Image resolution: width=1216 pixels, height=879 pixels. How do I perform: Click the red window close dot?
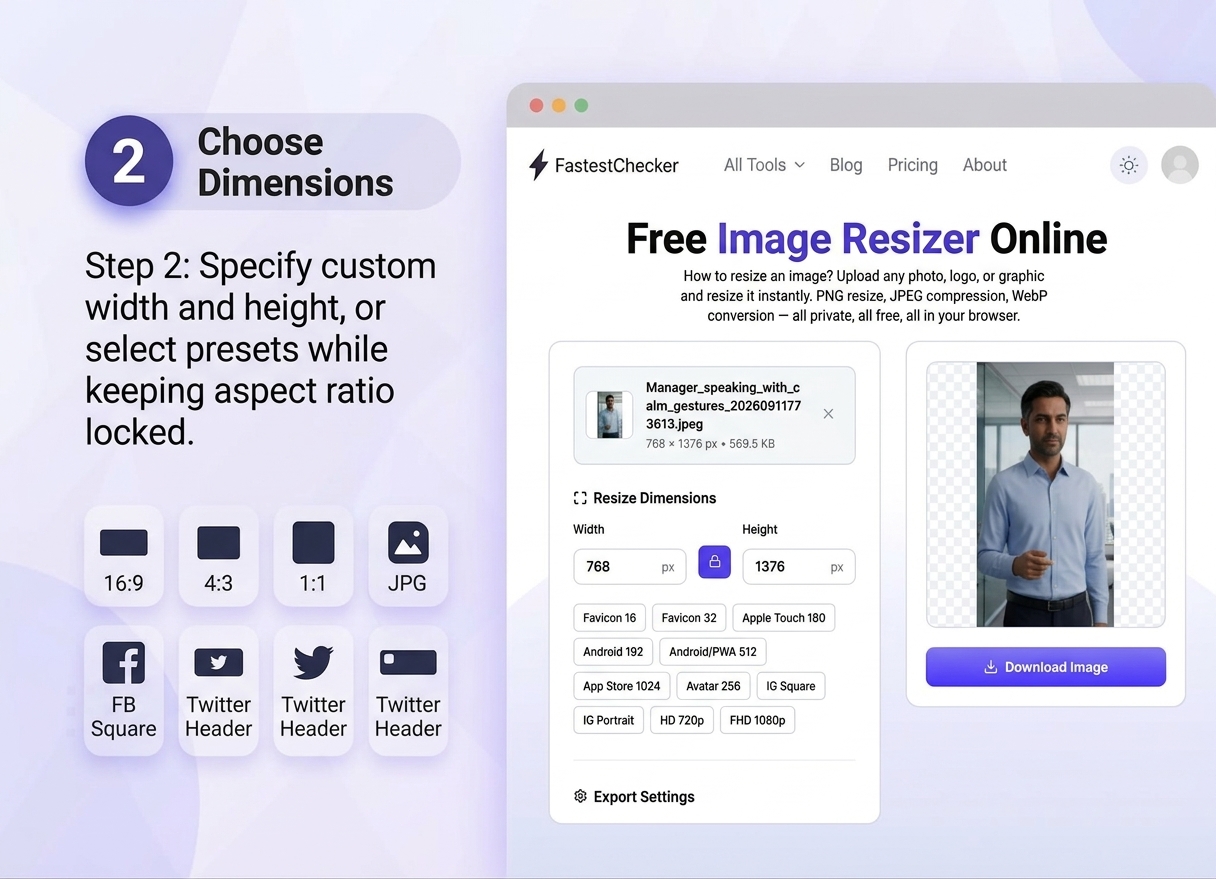(536, 105)
